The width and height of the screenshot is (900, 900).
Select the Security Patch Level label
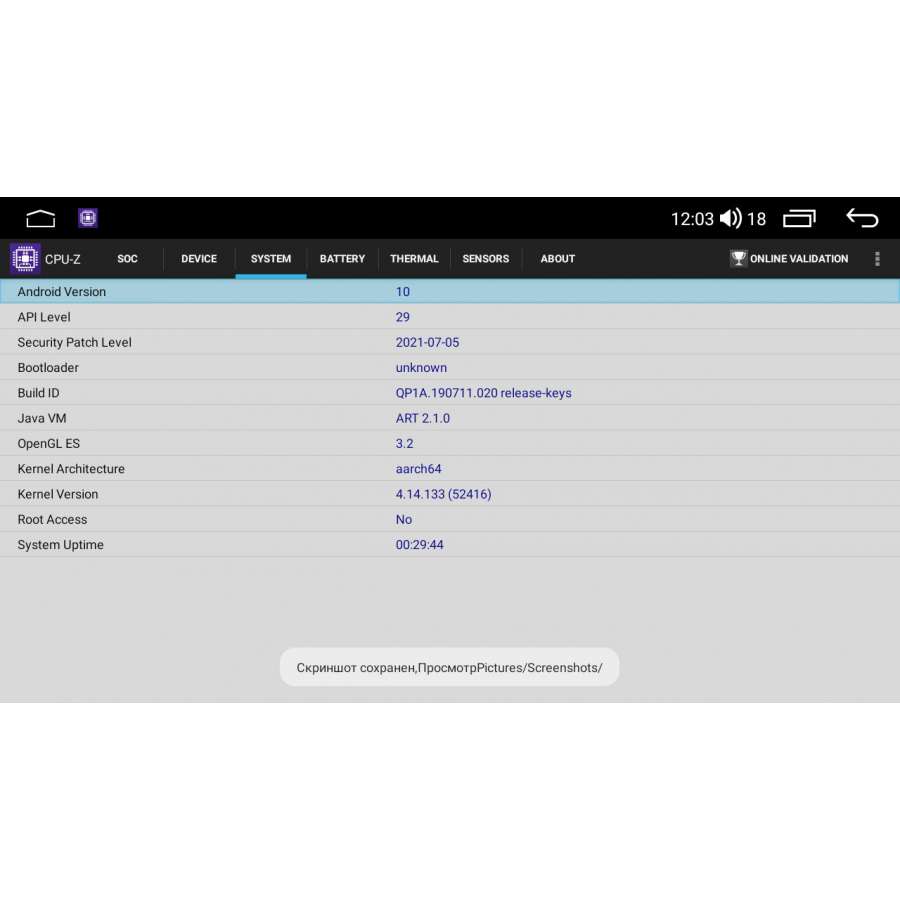[x=75, y=343]
